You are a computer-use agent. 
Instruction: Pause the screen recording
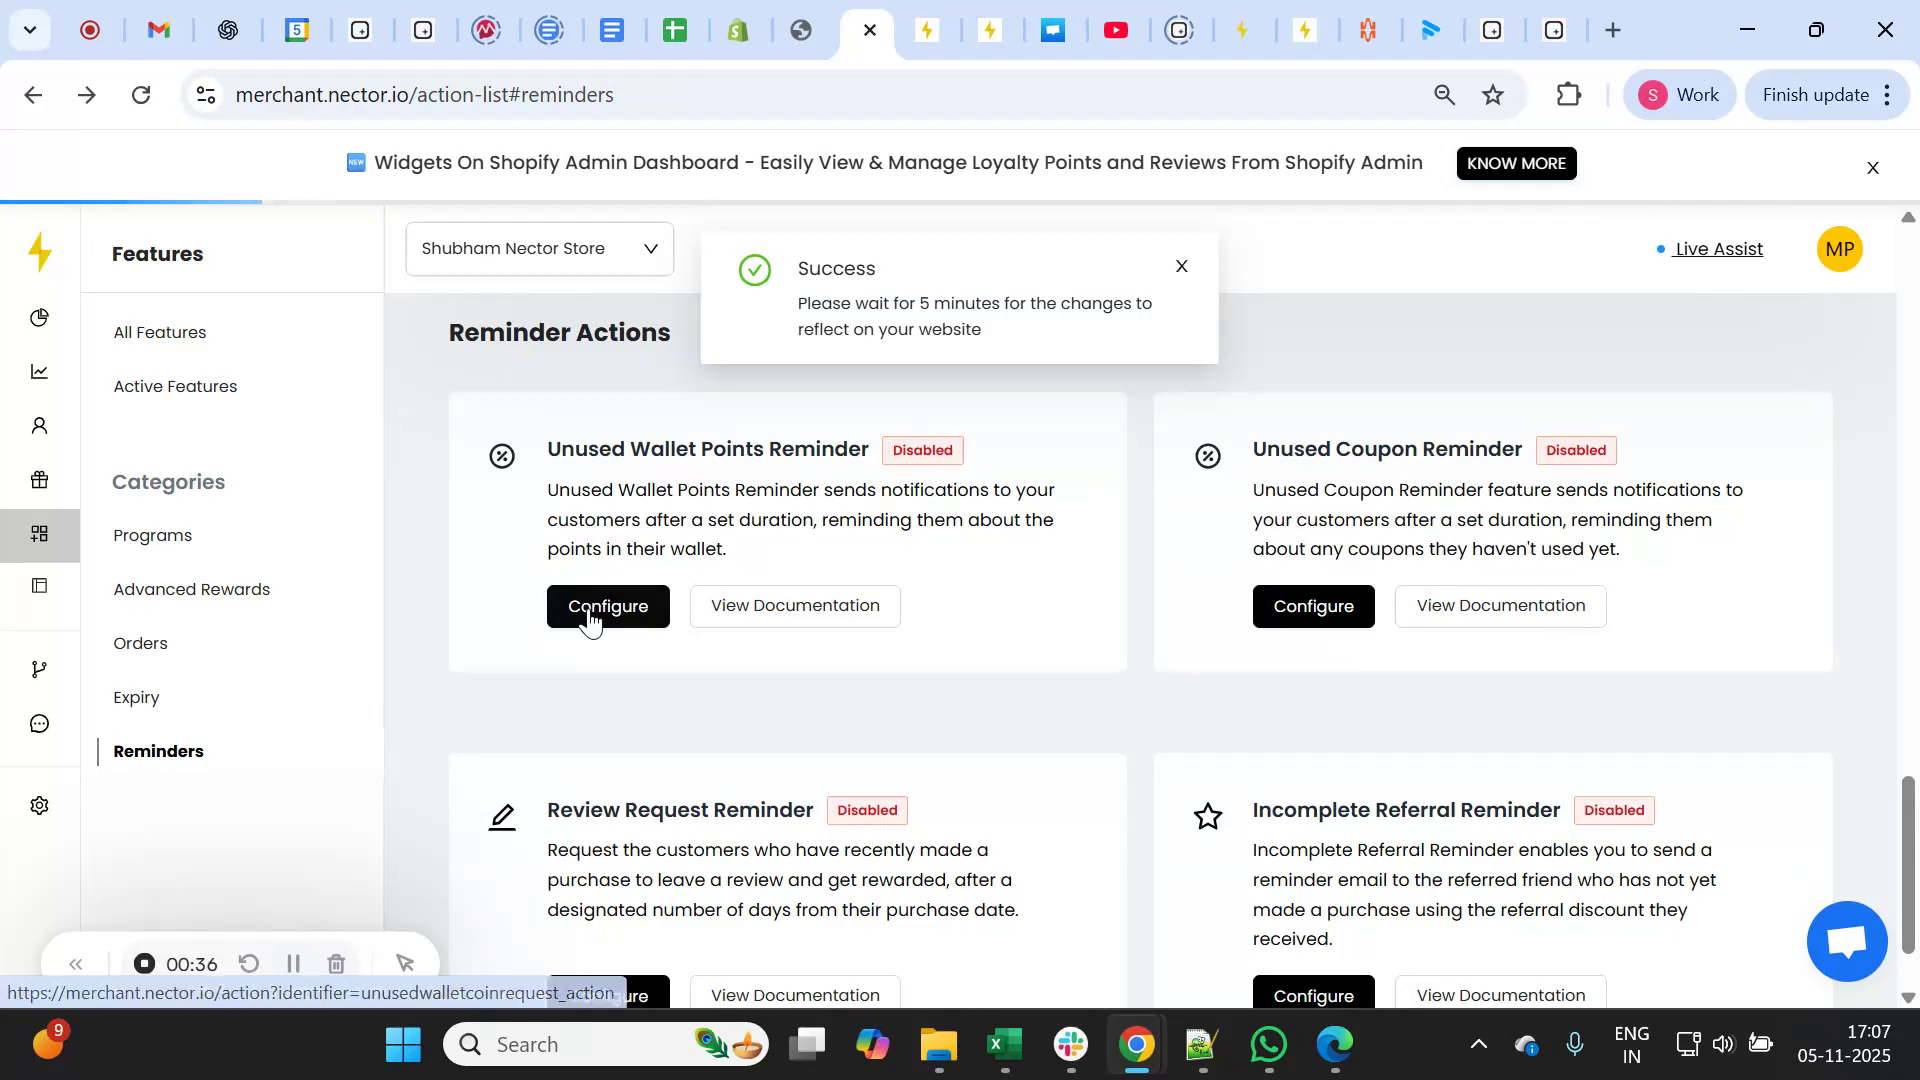(x=293, y=963)
